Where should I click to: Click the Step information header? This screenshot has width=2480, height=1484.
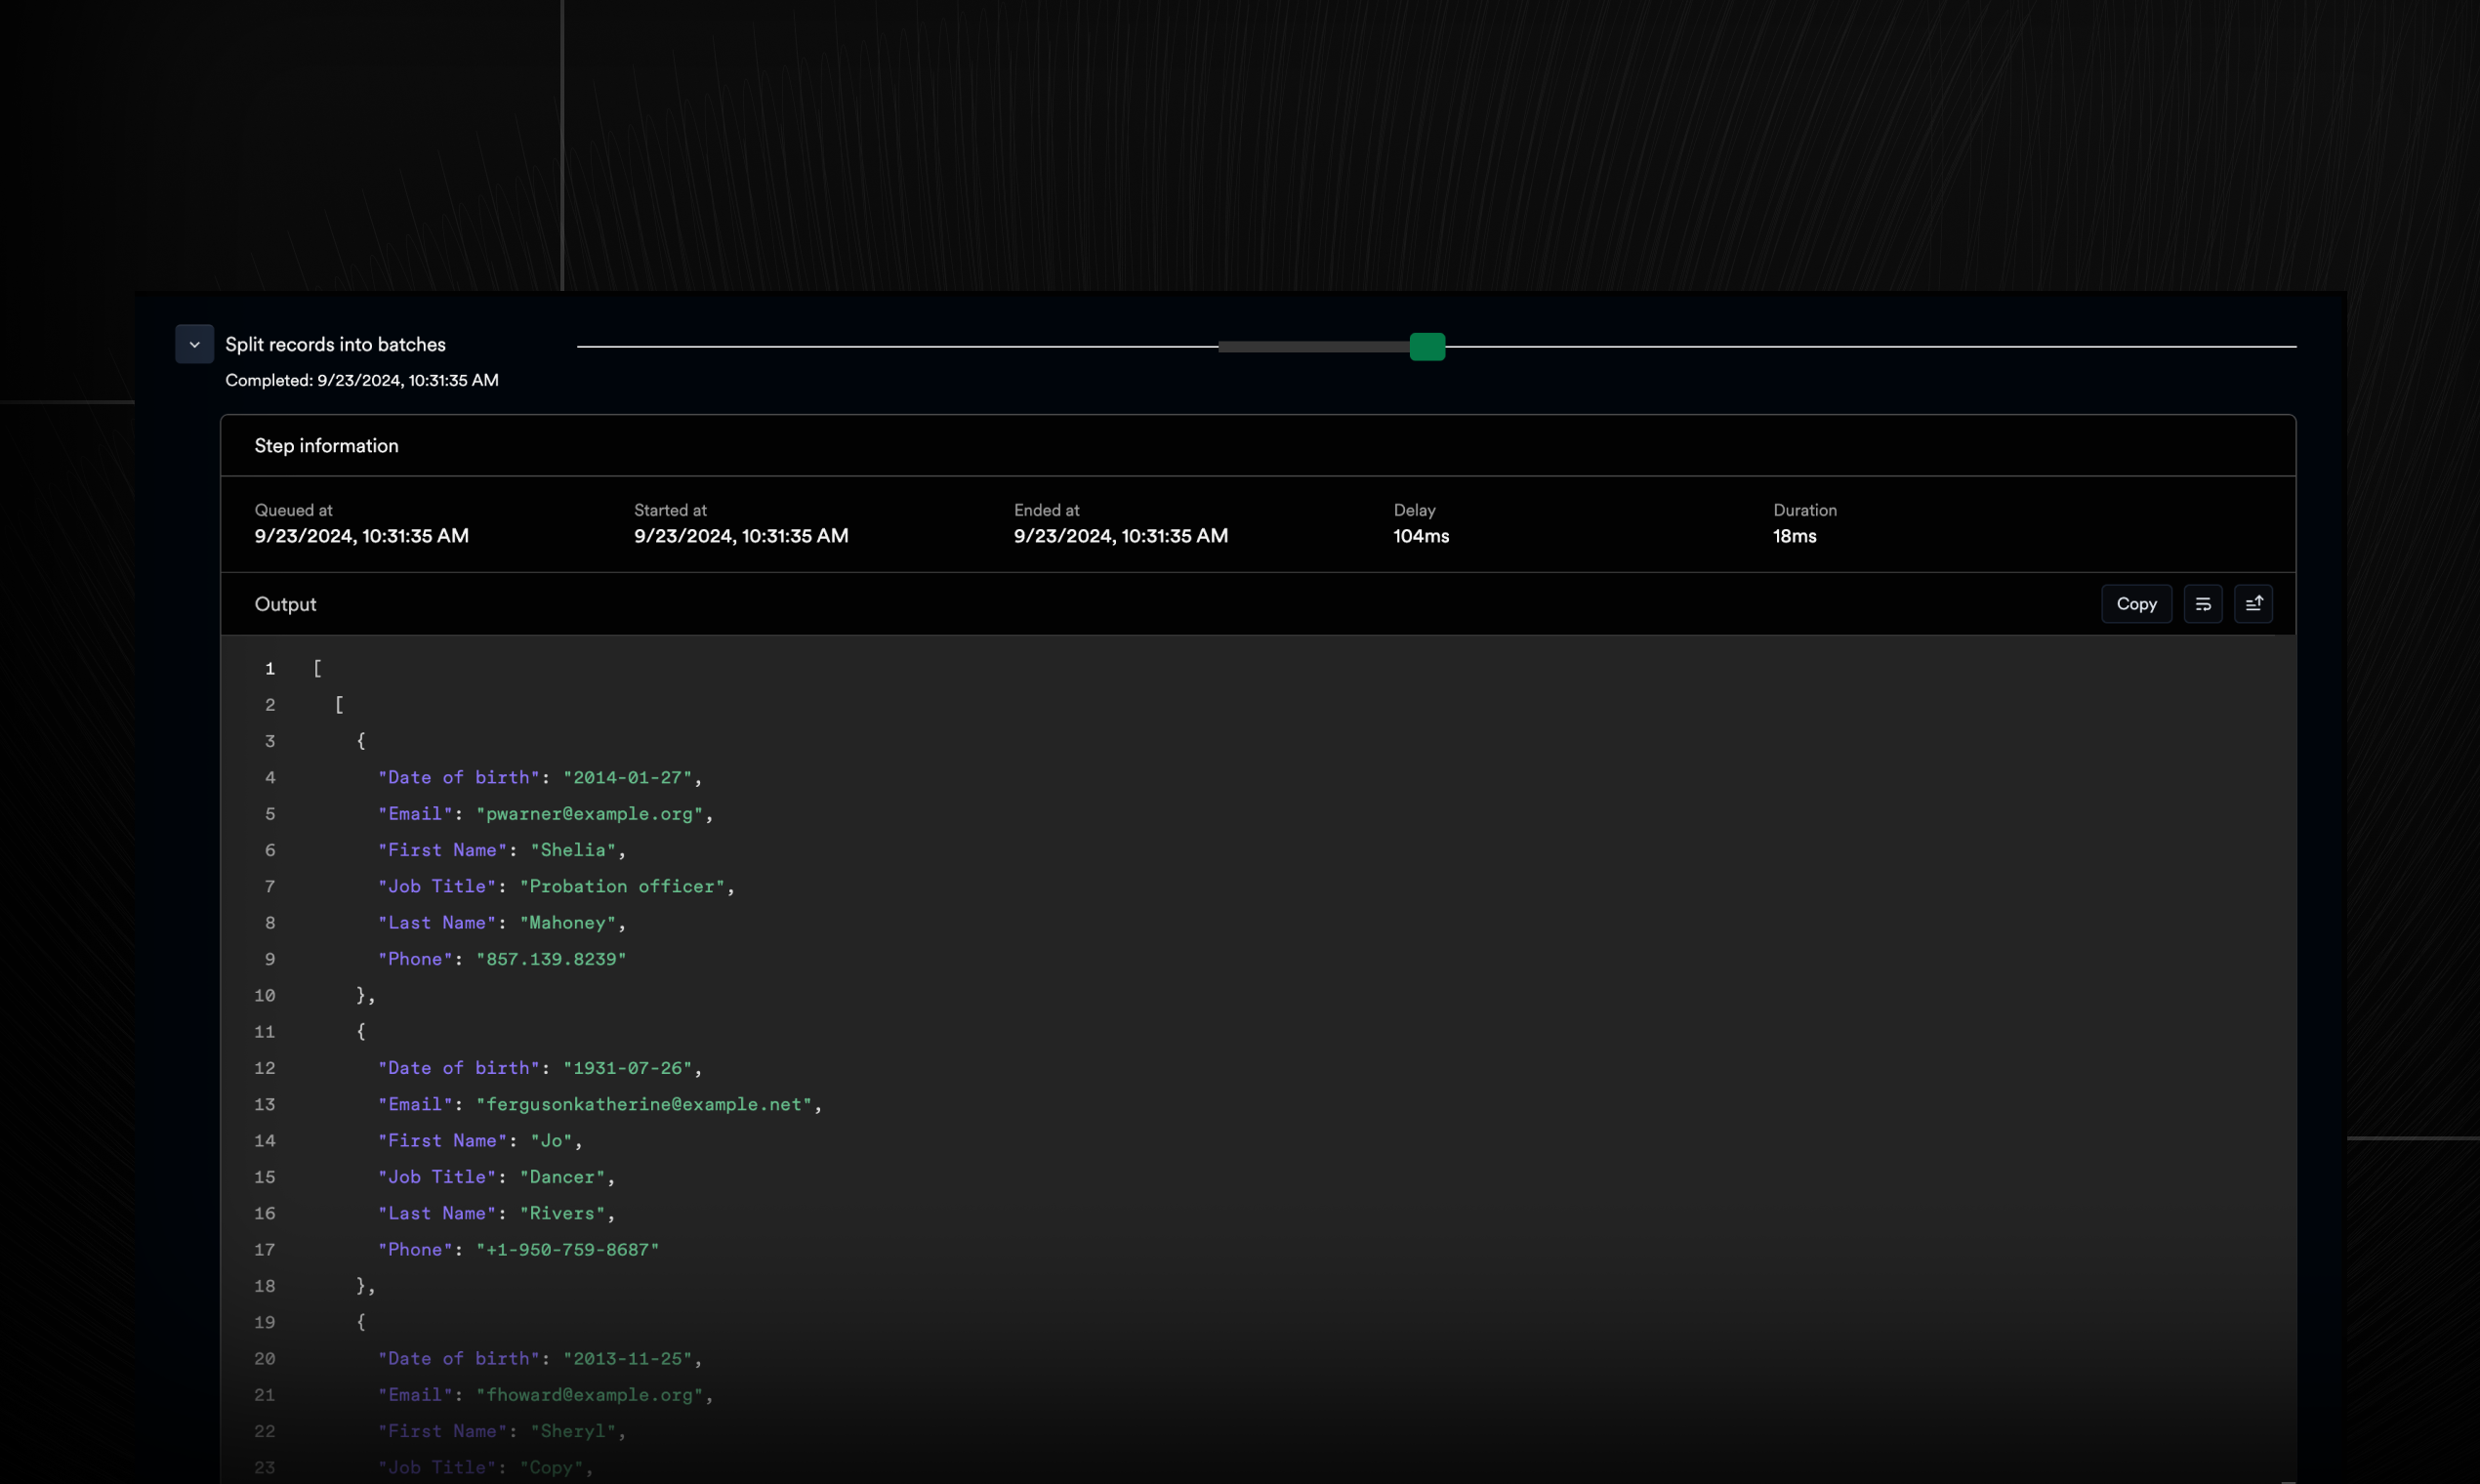326,446
